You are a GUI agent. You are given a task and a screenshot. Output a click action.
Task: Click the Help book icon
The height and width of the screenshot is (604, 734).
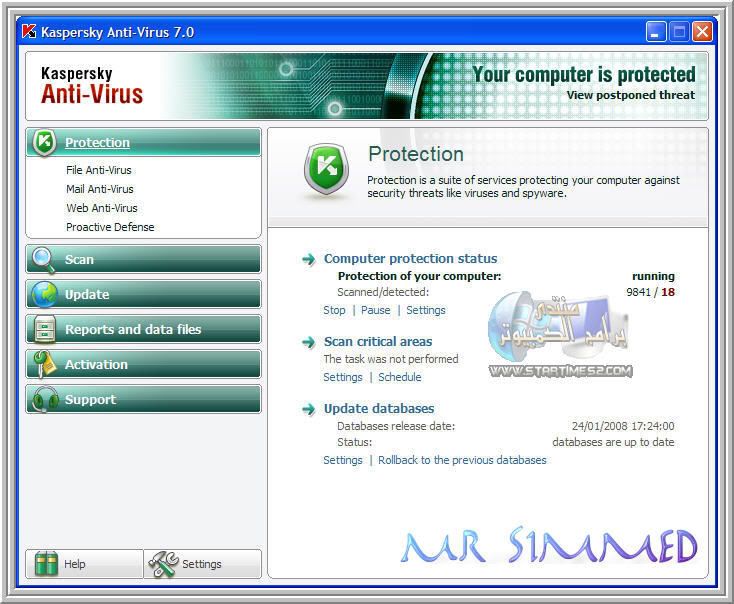46,564
